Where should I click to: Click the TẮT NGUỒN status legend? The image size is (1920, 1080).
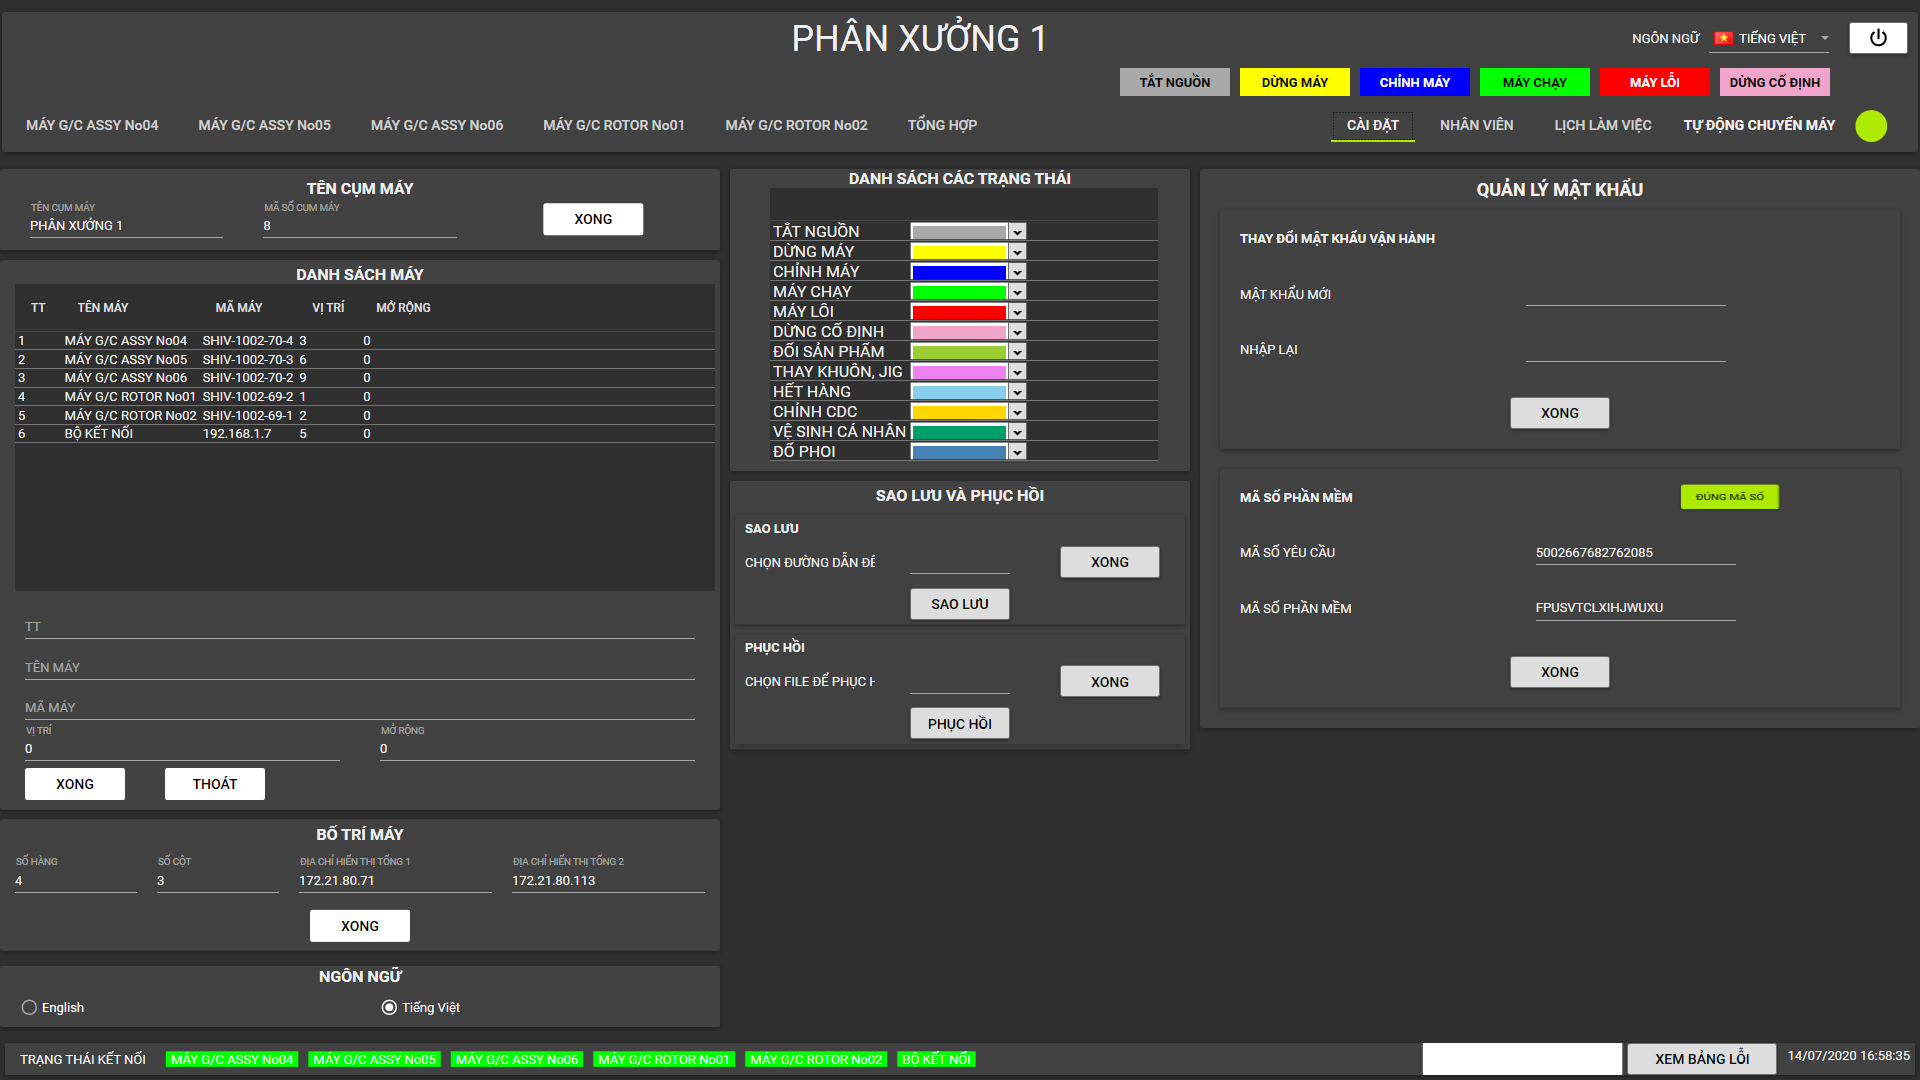click(x=1174, y=82)
